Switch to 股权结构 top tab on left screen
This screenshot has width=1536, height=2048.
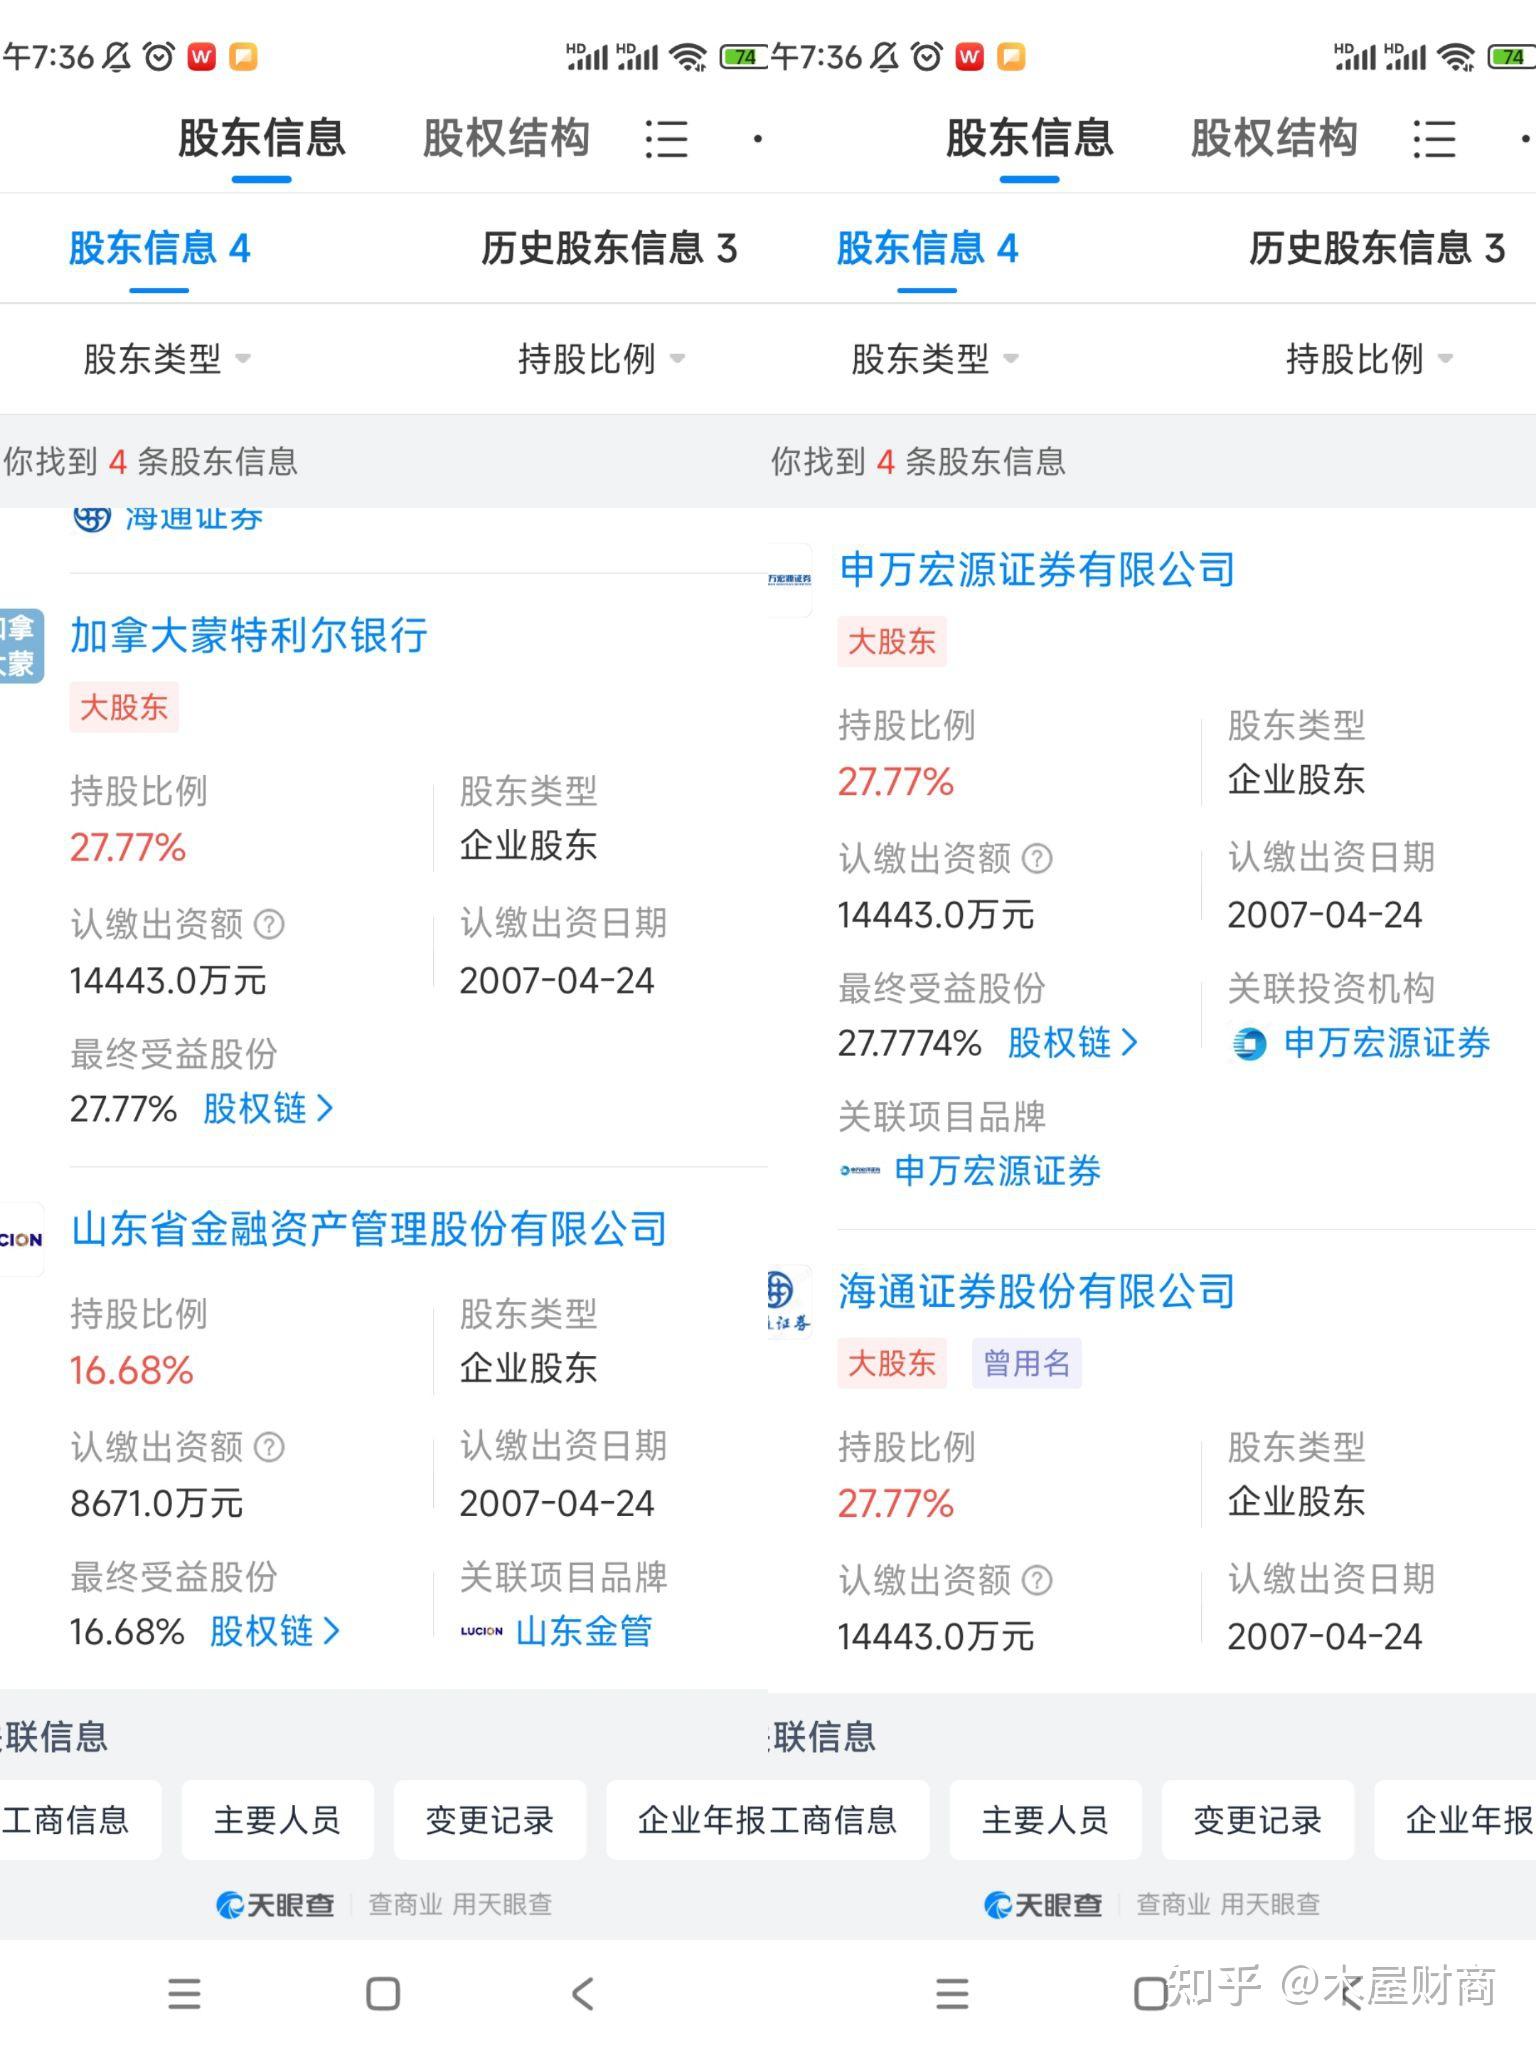[x=506, y=138]
